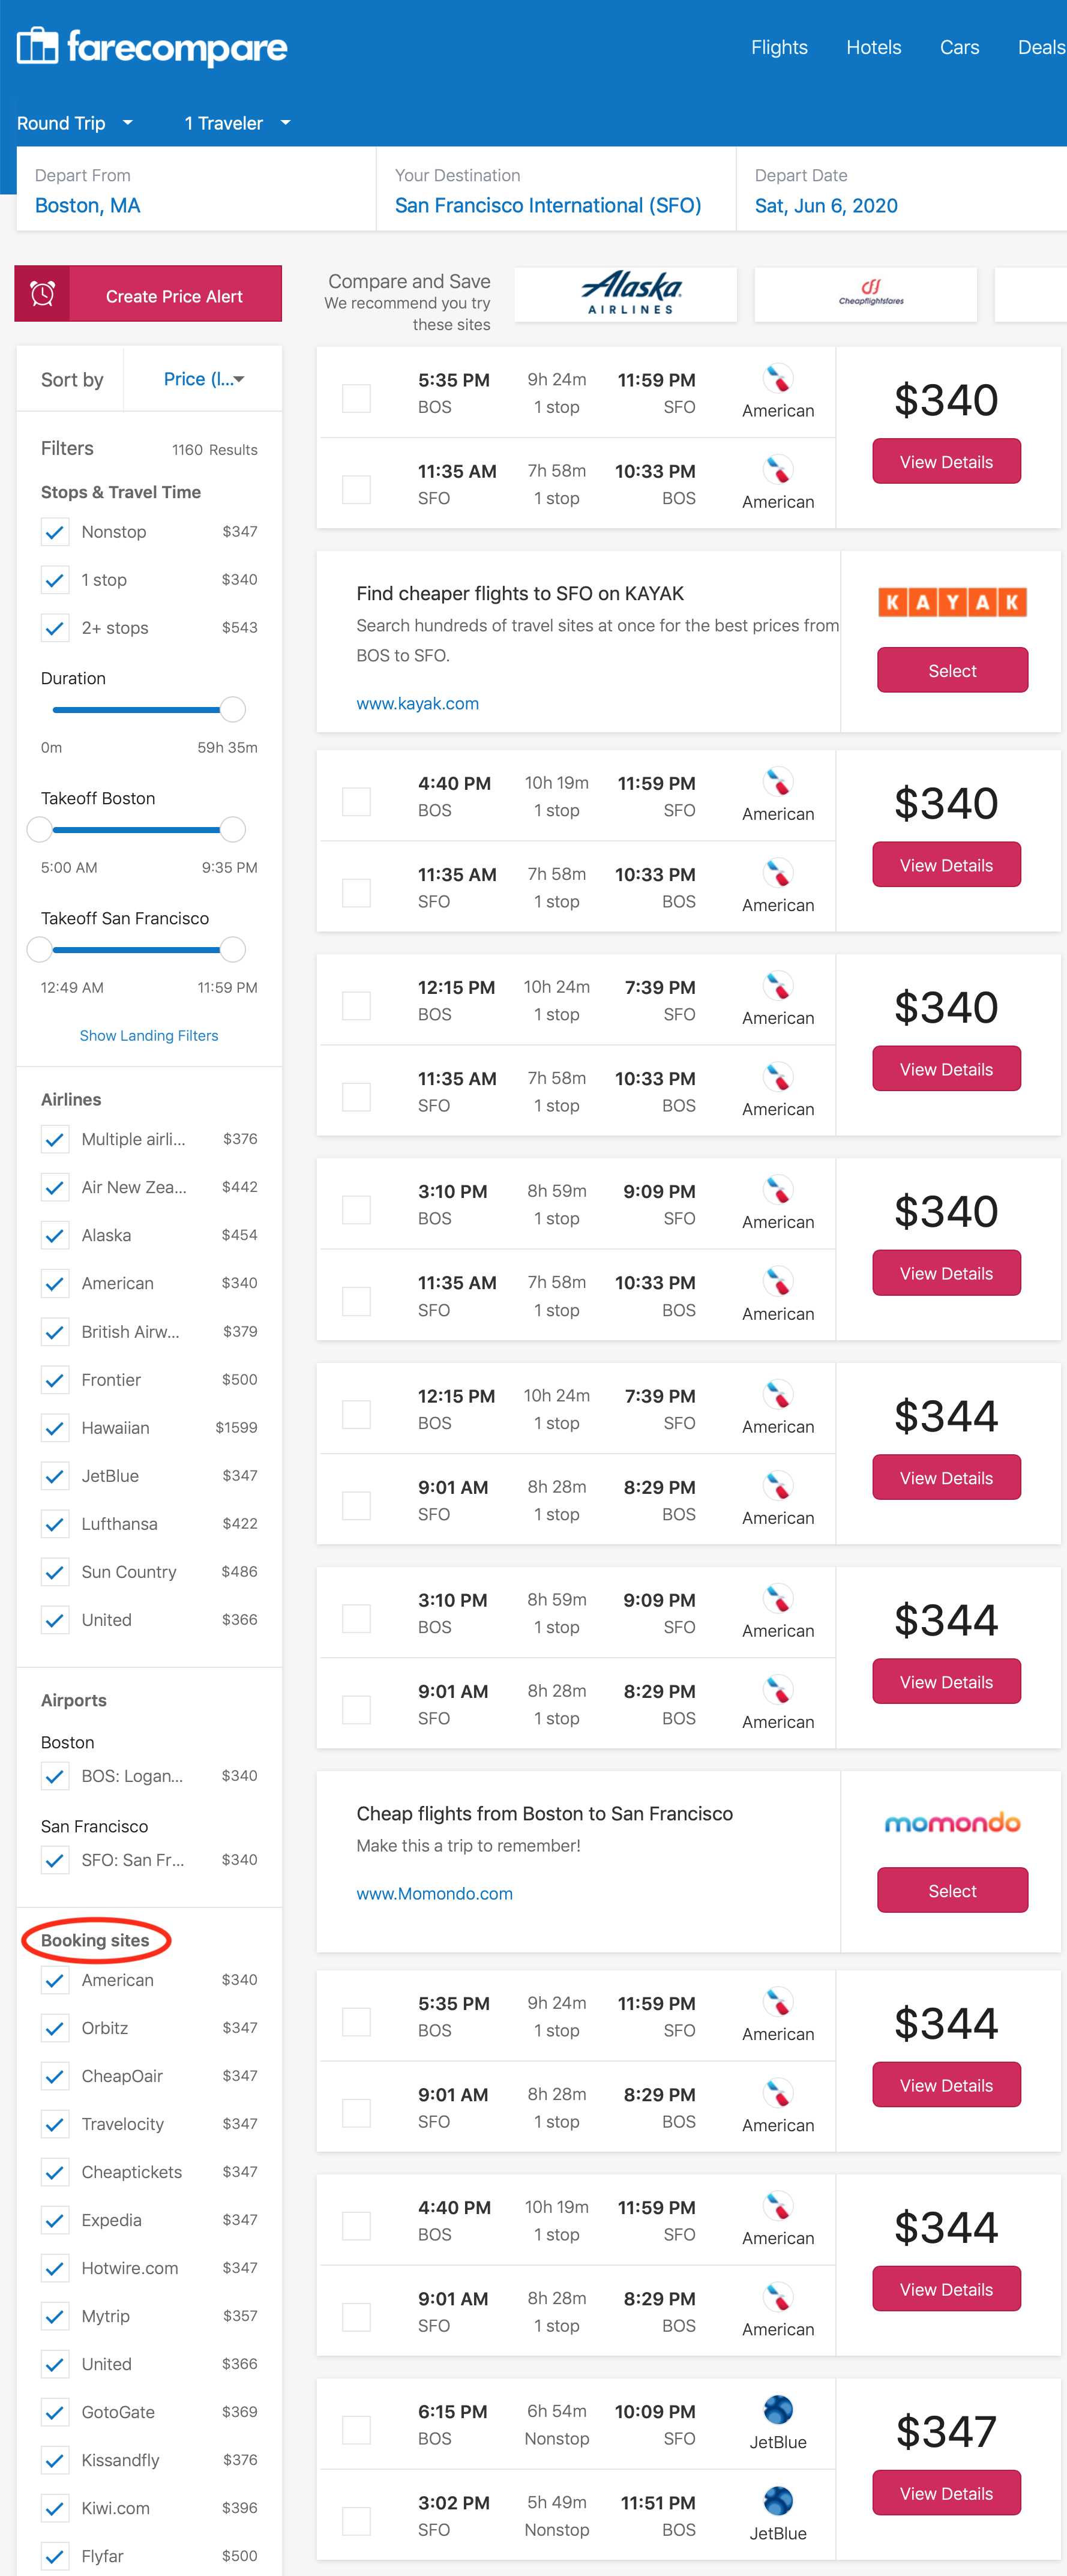The height and width of the screenshot is (2576, 1067).
Task: Click the KAYAK logo
Action: (x=952, y=602)
